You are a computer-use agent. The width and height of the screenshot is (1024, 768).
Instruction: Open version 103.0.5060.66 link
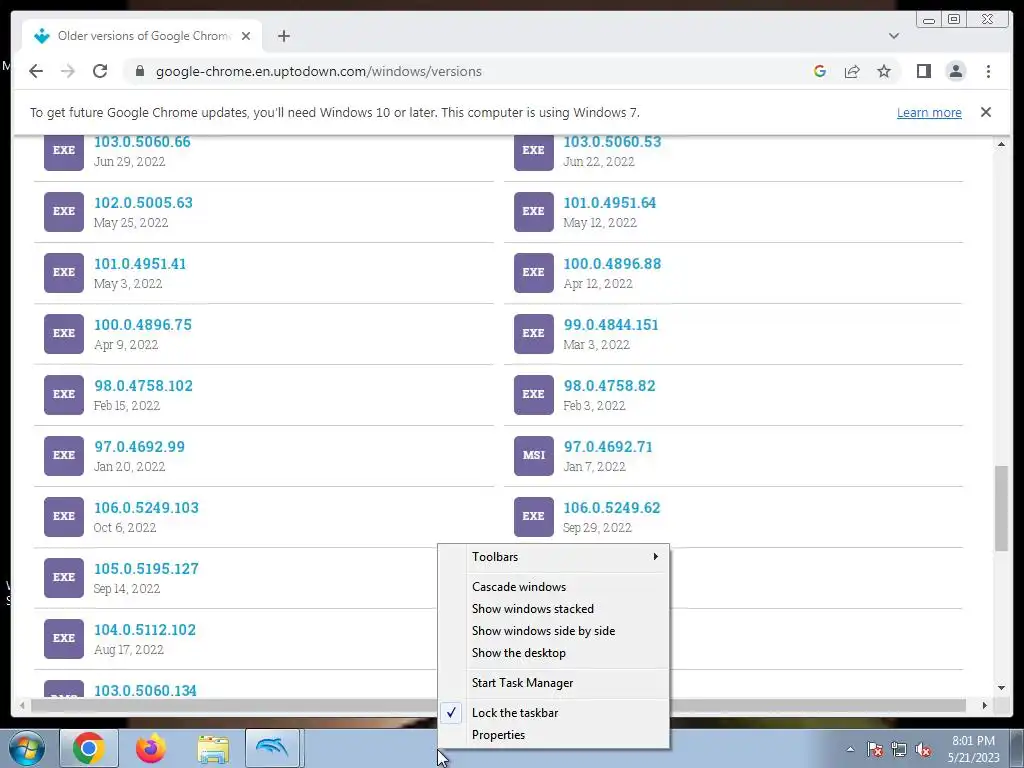pos(142,142)
